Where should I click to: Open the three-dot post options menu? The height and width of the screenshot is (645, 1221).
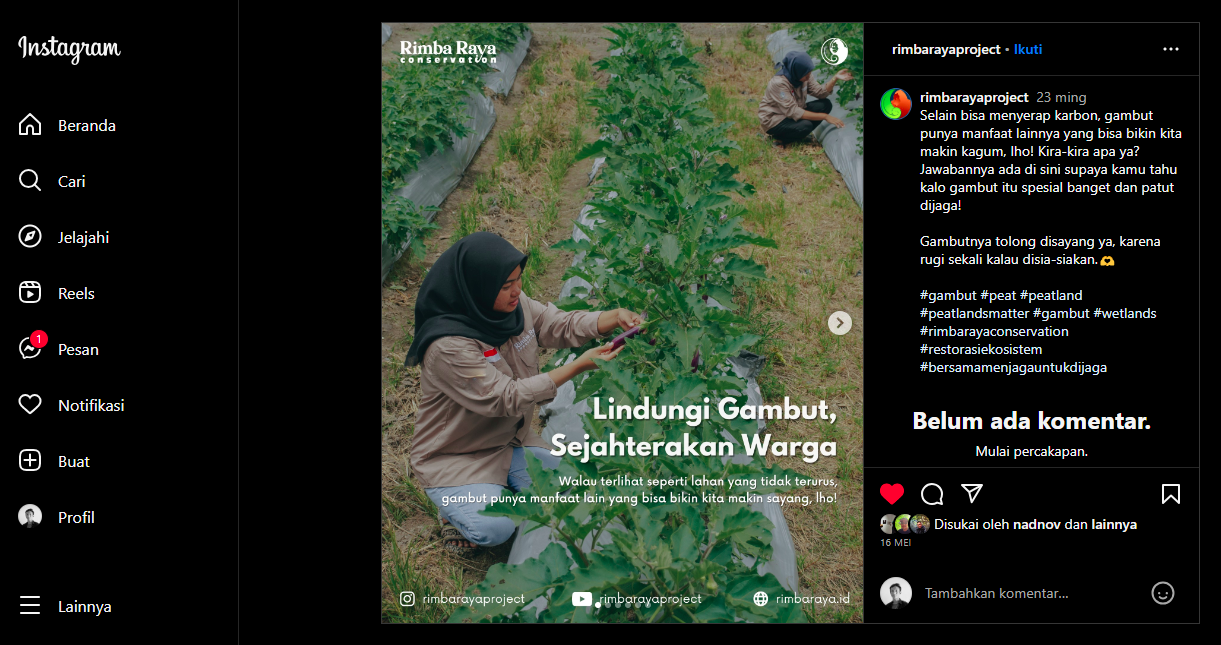[1171, 49]
